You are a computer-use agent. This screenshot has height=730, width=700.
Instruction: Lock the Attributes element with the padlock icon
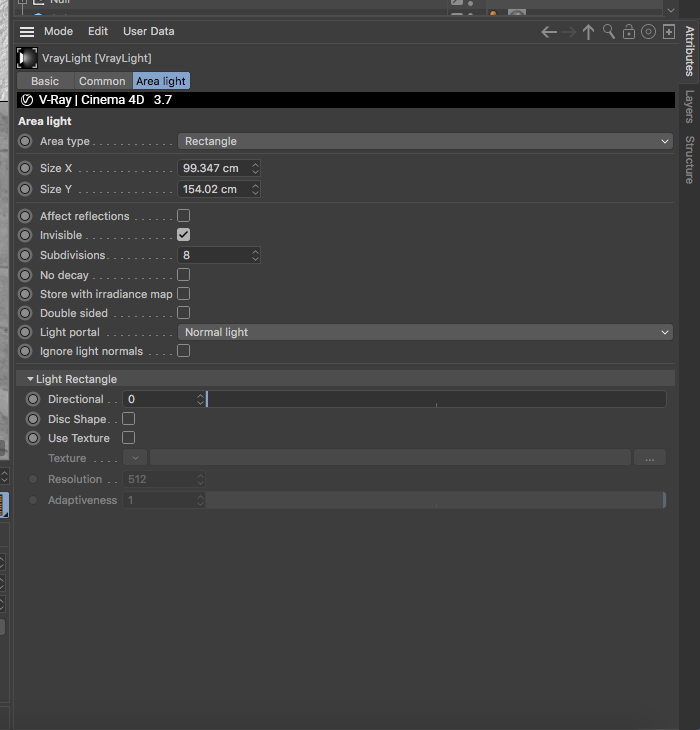[x=629, y=32]
